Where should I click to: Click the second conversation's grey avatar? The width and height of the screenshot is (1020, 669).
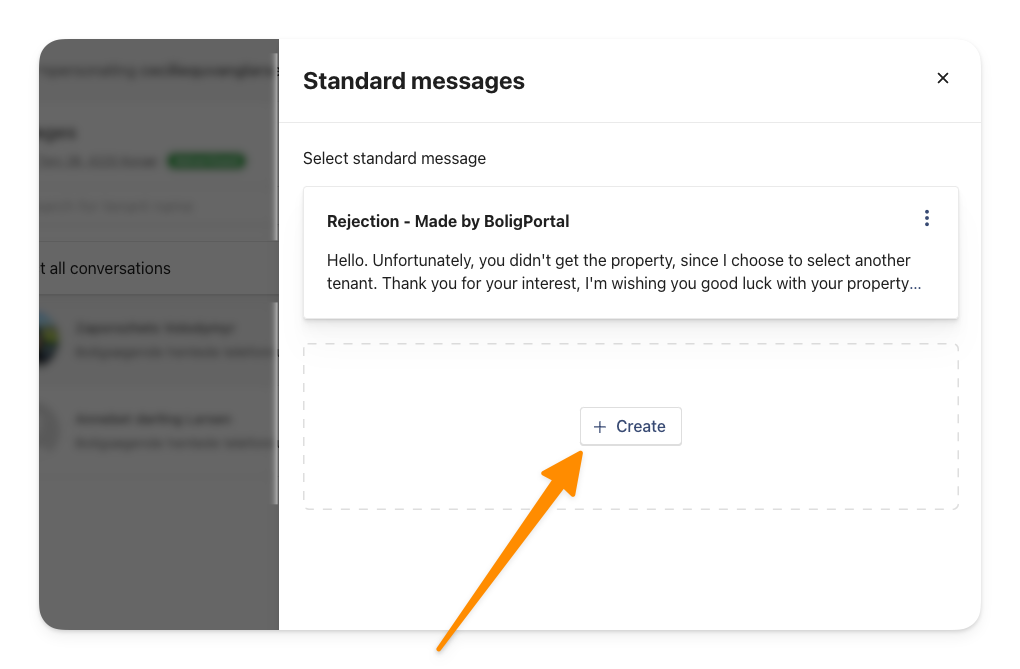48,430
